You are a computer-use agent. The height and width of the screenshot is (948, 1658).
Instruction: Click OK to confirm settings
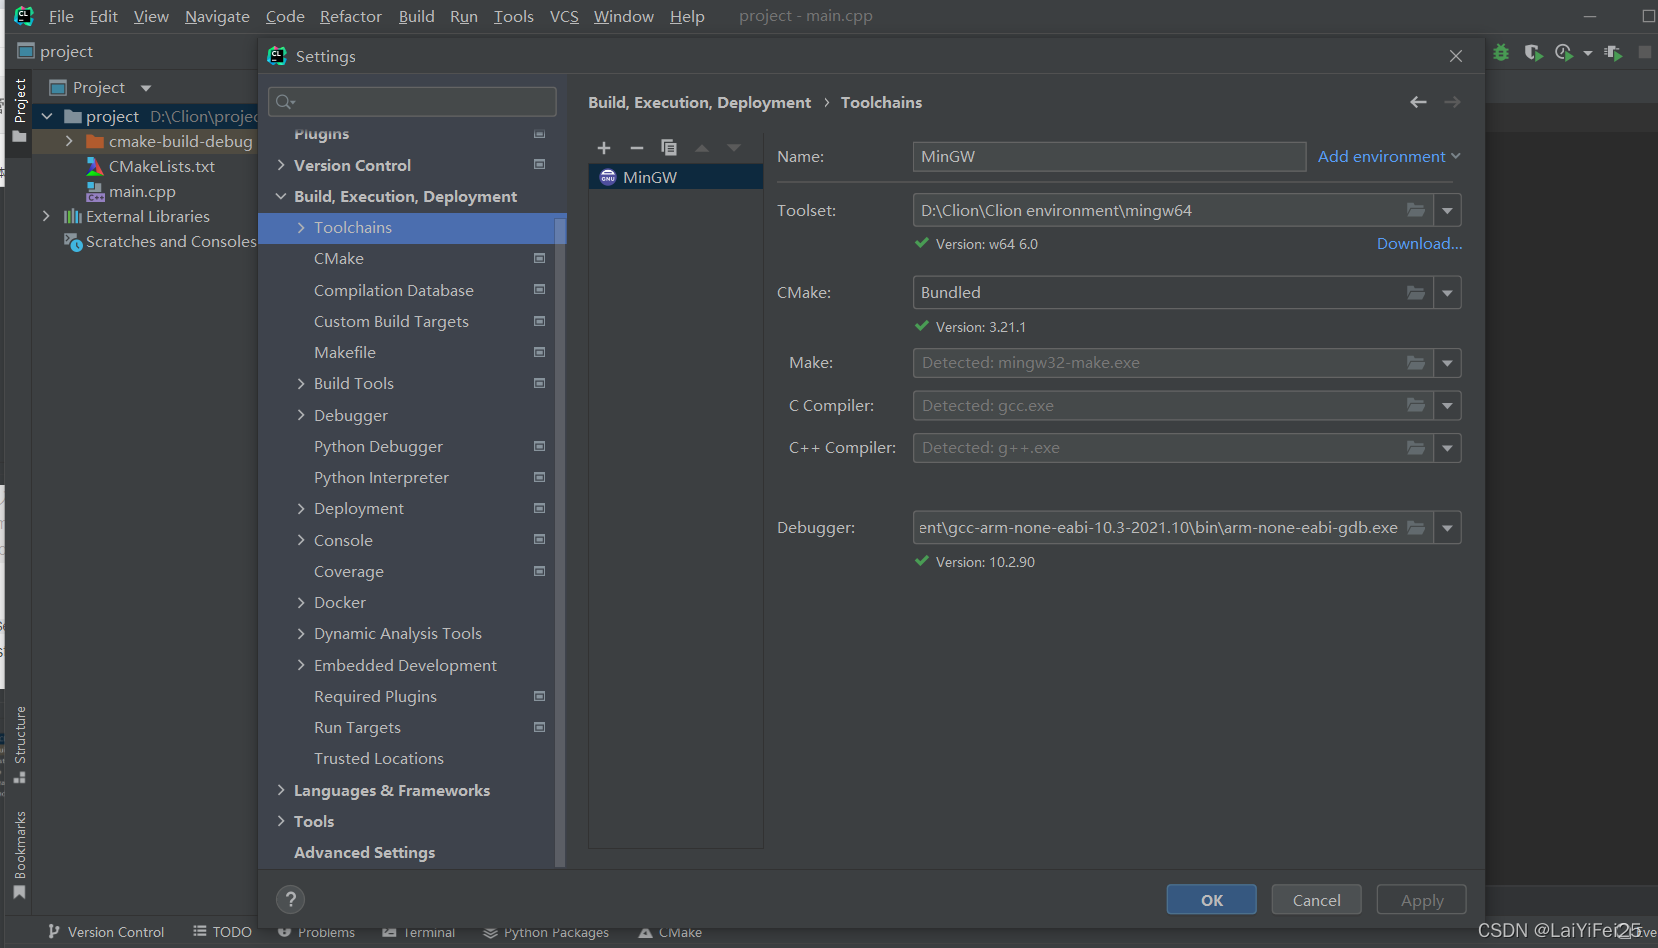[1212, 900]
